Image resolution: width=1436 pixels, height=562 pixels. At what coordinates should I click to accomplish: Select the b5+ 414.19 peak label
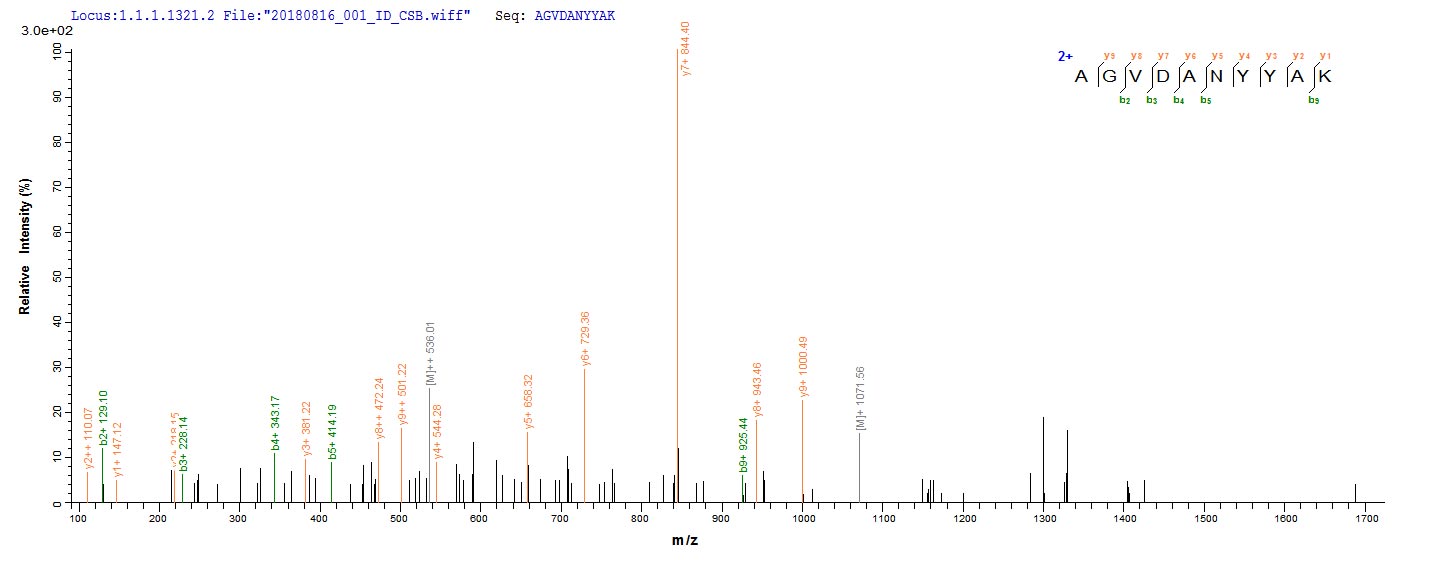point(332,432)
